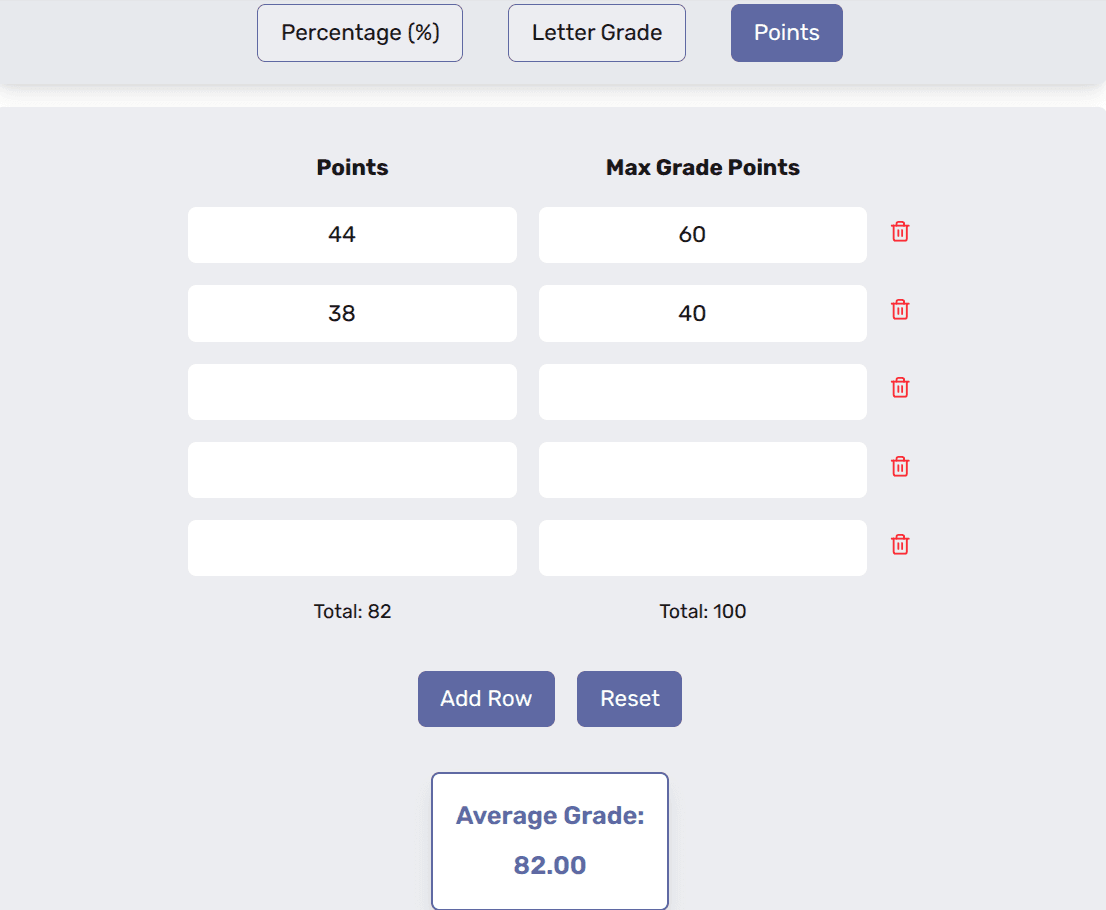Remove the fourth row via its trash icon

pyautogui.click(x=899, y=466)
